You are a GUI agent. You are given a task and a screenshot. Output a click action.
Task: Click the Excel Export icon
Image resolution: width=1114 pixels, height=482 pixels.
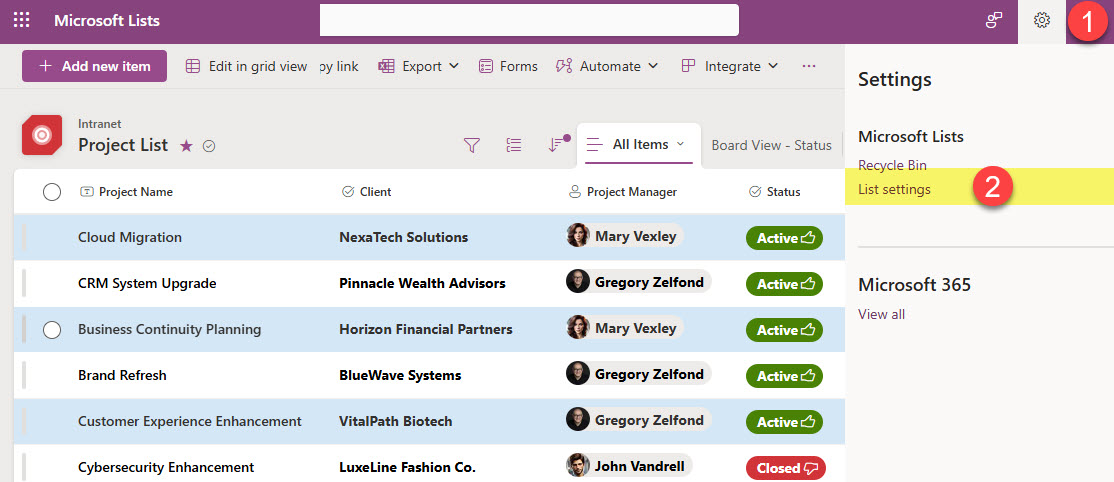point(386,66)
